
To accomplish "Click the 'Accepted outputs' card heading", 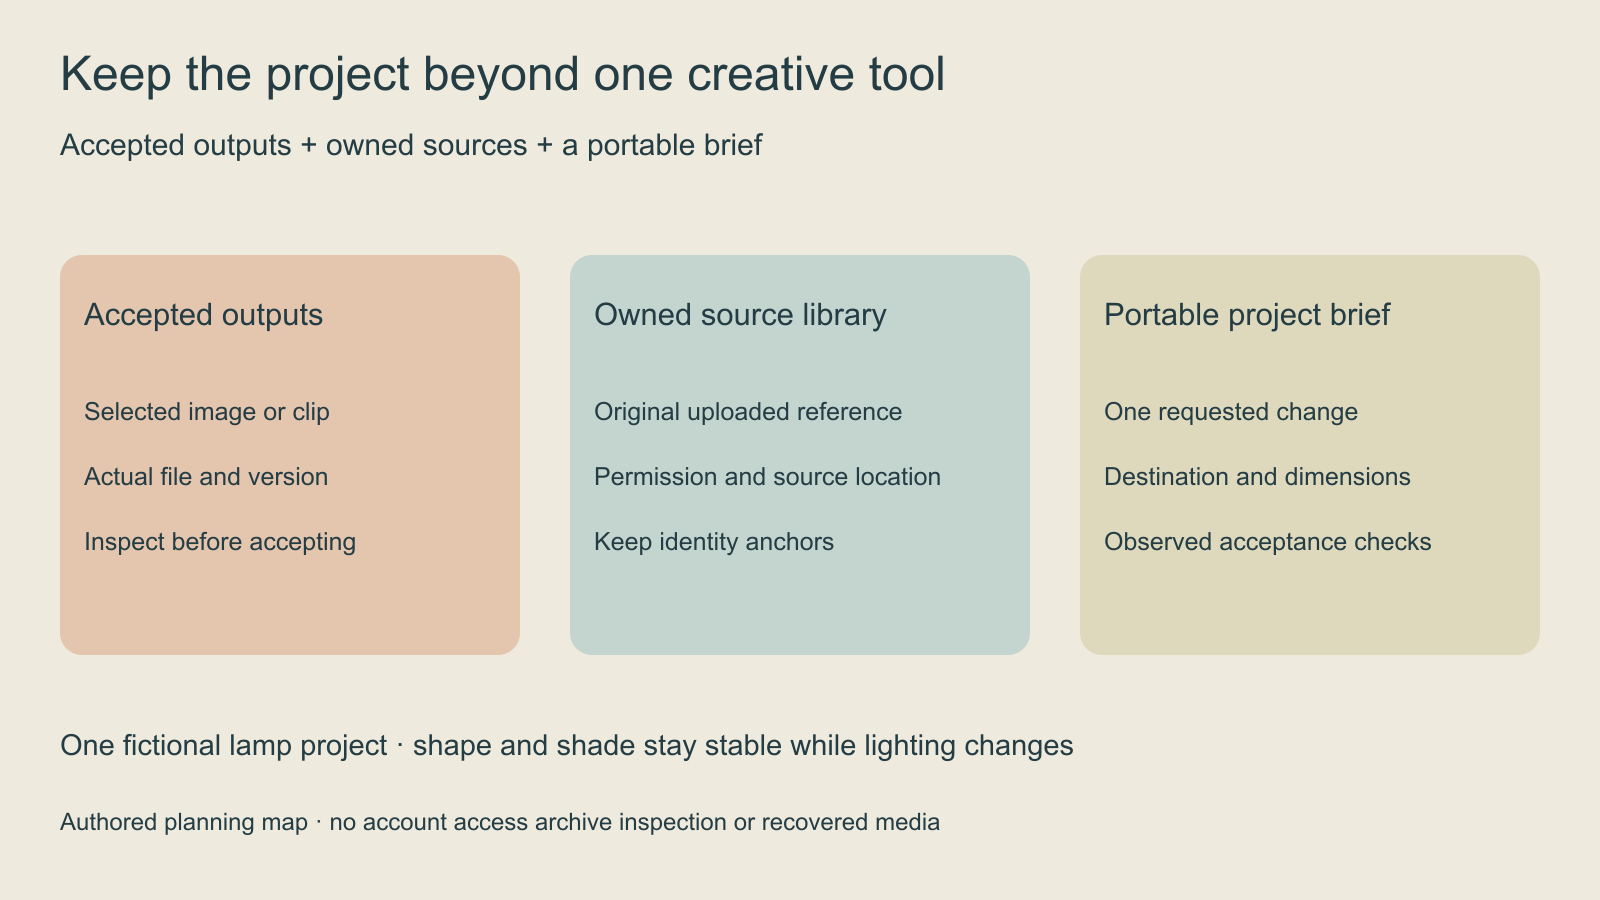I will [203, 315].
